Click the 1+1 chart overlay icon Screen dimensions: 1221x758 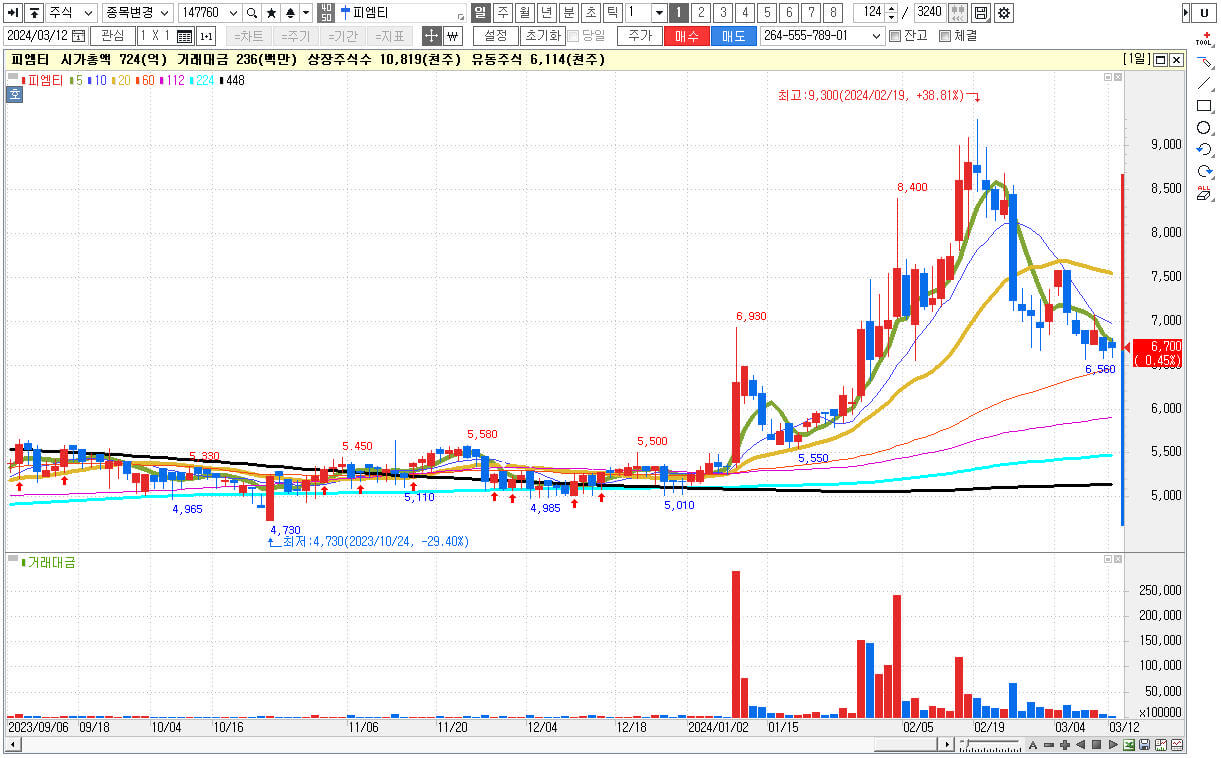(x=206, y=35)
